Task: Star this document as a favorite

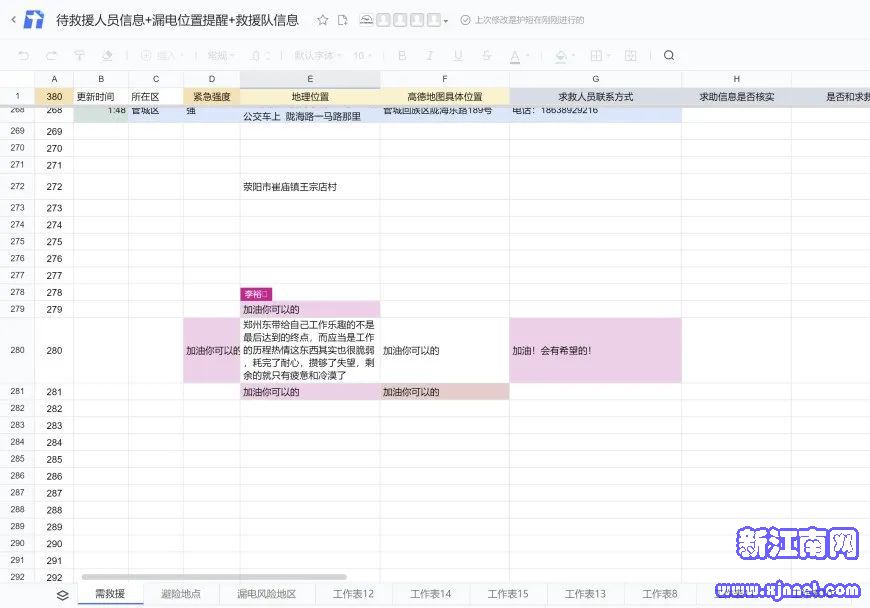Action: 322,21
